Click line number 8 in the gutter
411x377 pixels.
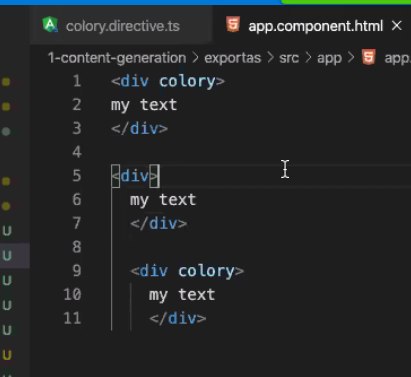pyautogui.click(x=77, y=247)
